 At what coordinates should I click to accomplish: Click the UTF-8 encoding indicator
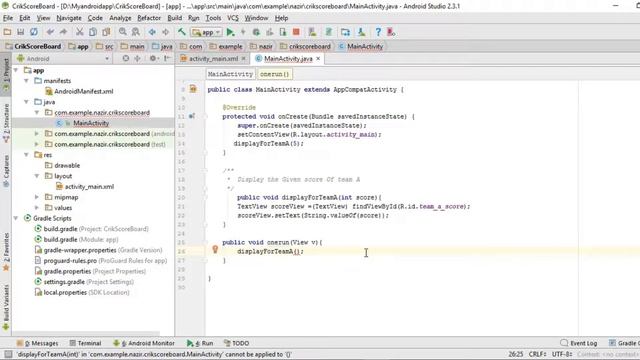coord(562,354)
